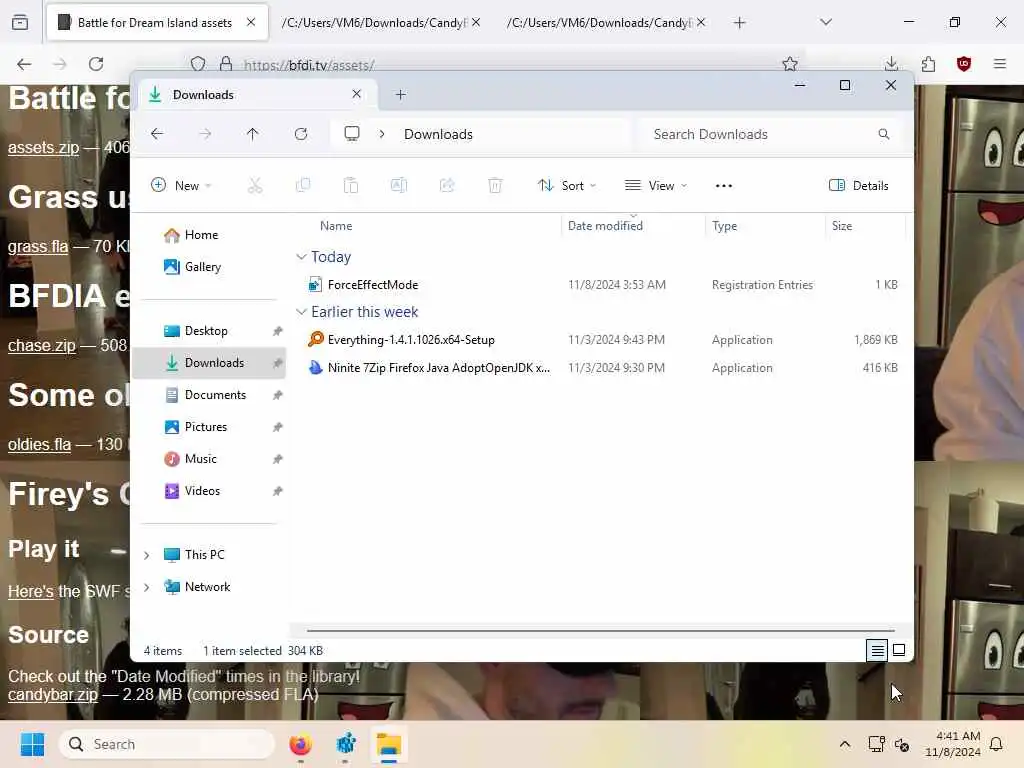The image size is (1024, 768).
Task: Click the assets.zip link
Action: click(43, 148)
